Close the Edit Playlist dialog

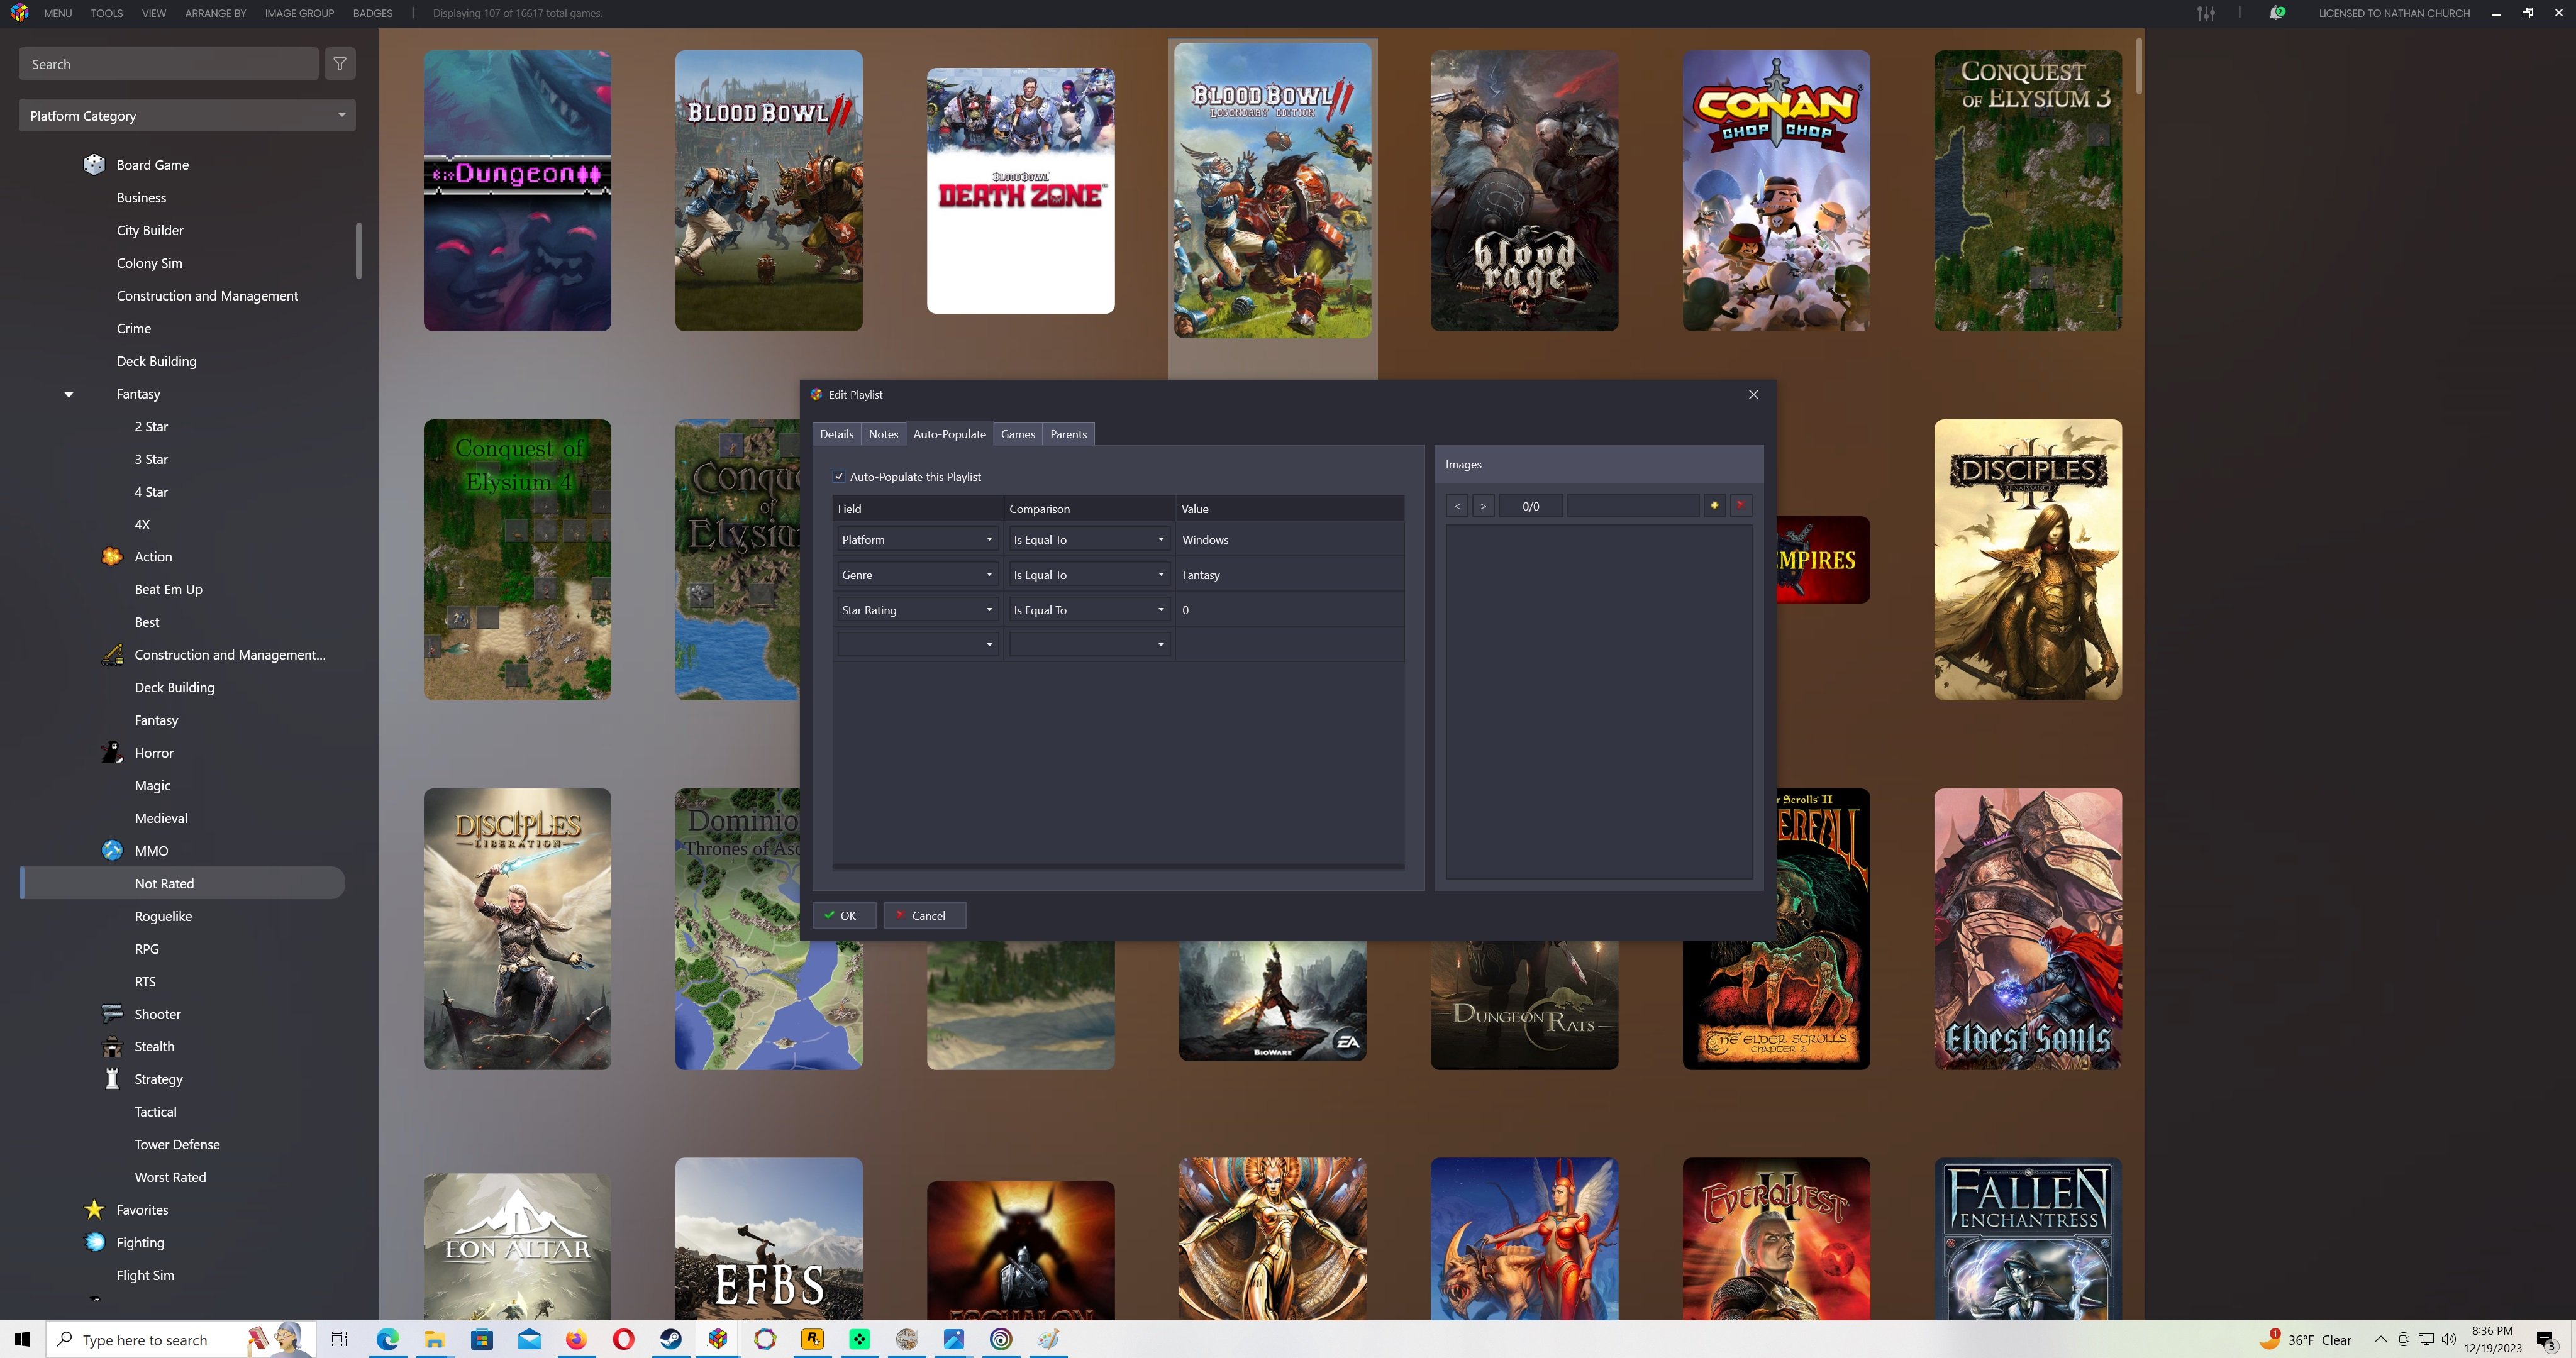coord(1753,394)
